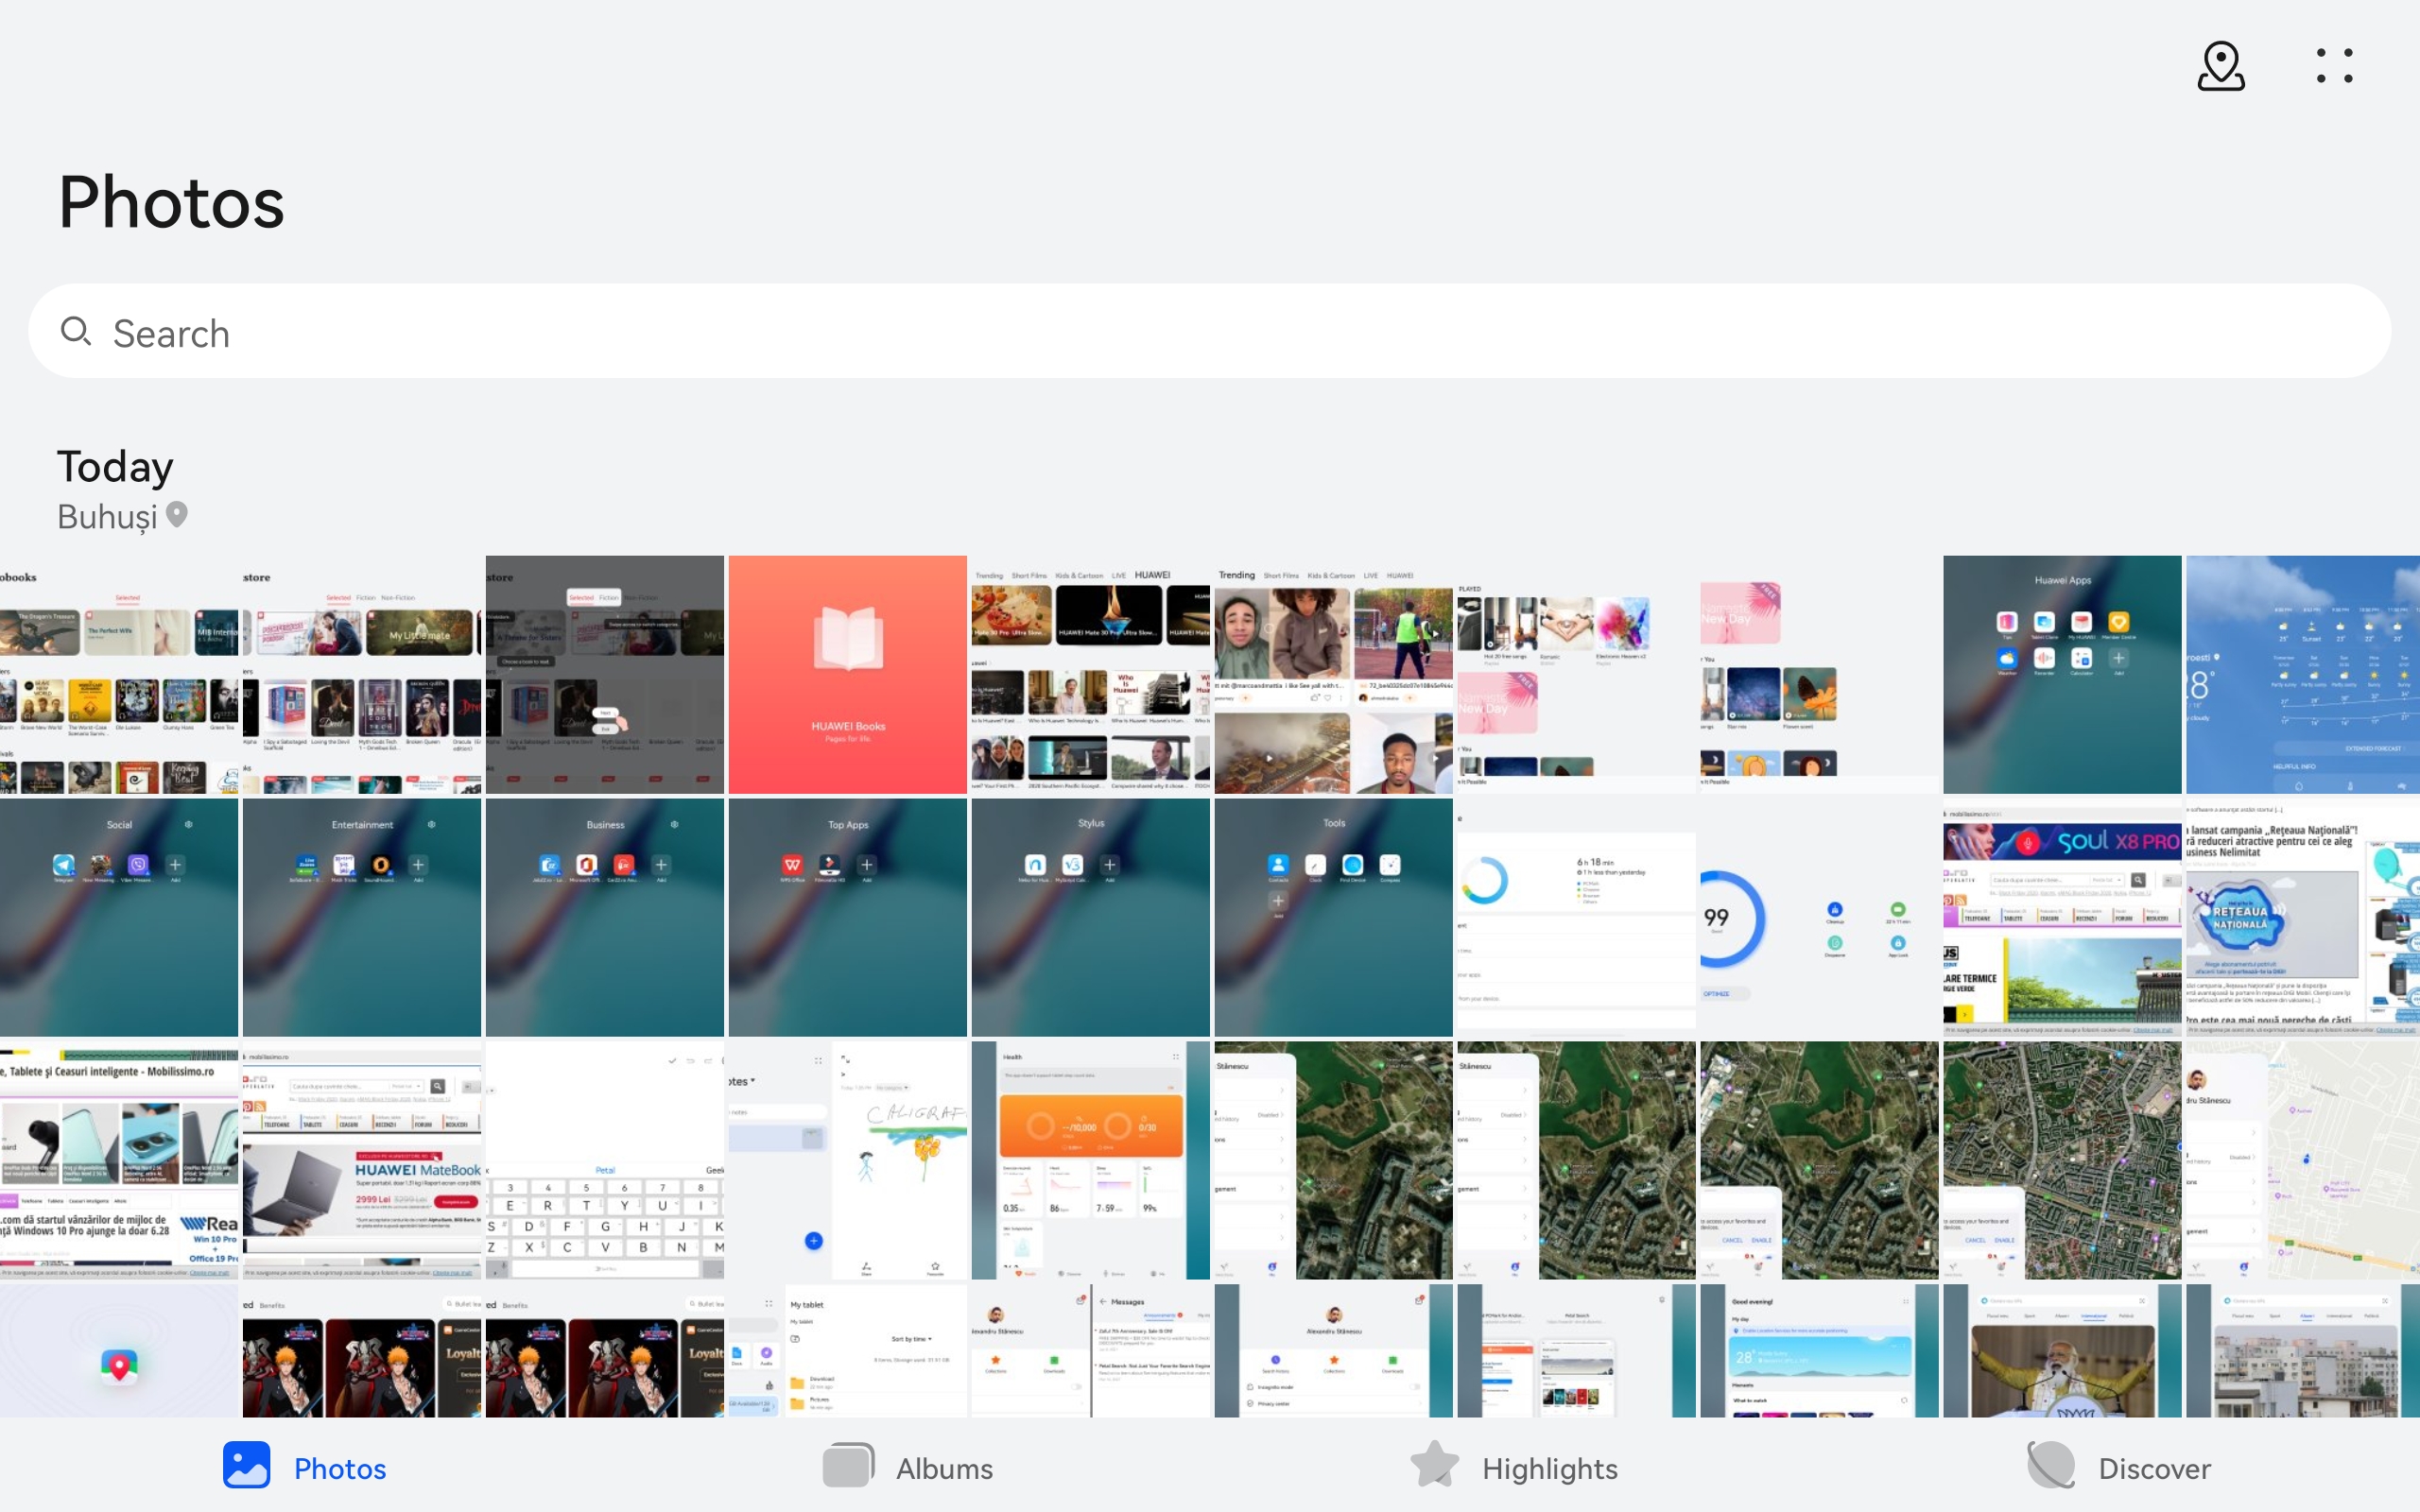This screenshot has width=2420, height=1512.
Task: Select the Today date header
Action: (115, 467)
